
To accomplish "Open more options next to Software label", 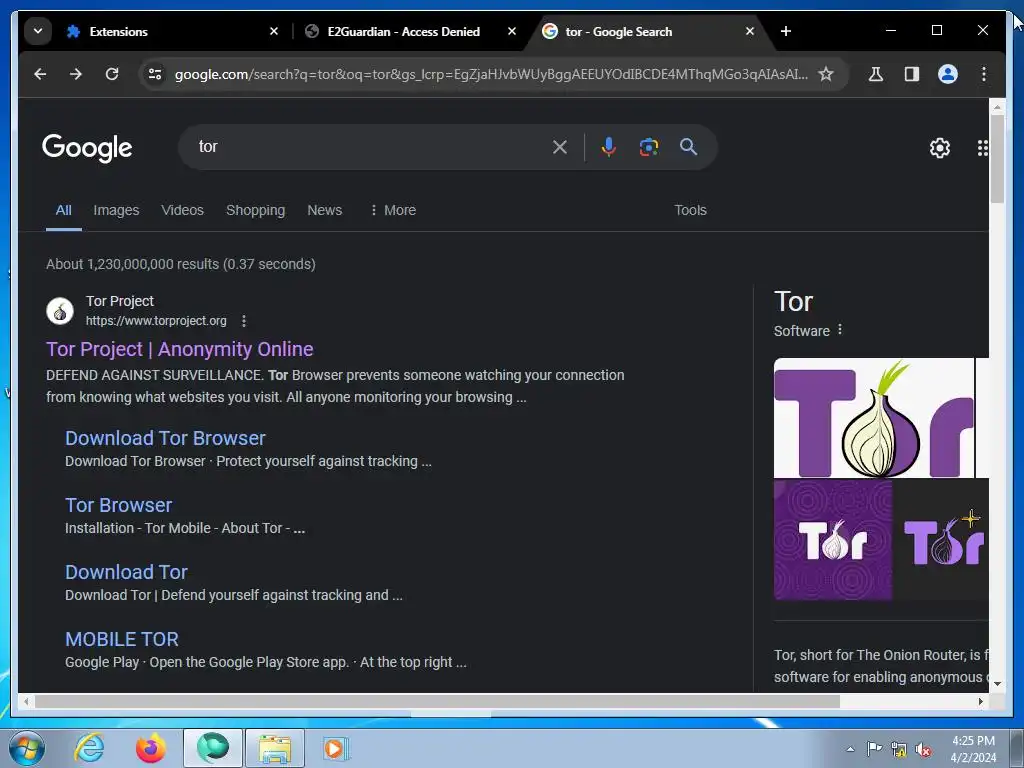I will coord(840,330).
